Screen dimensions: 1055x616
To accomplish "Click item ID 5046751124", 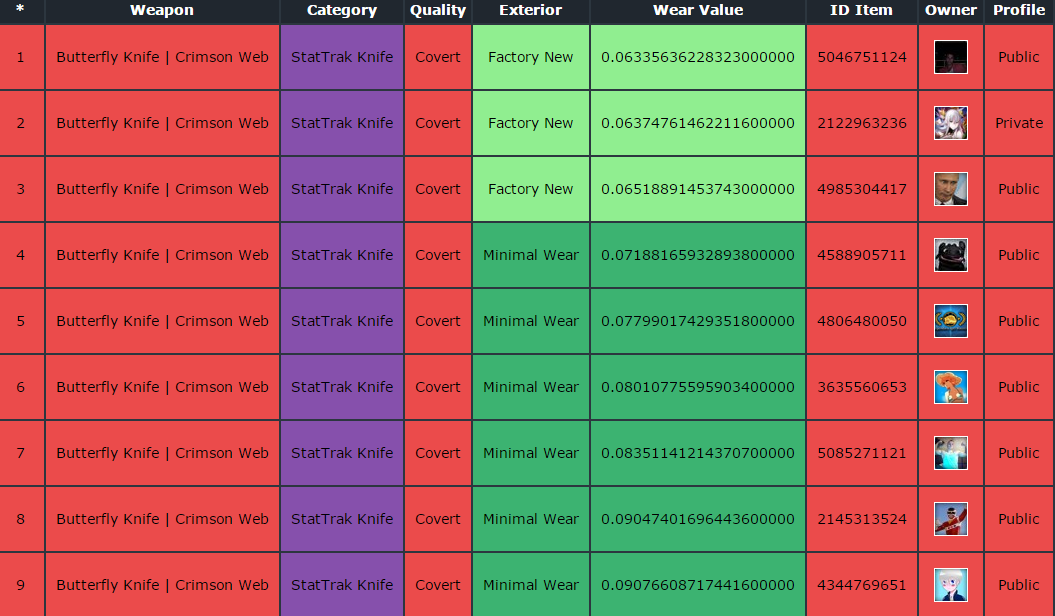I will pos(862,57).
